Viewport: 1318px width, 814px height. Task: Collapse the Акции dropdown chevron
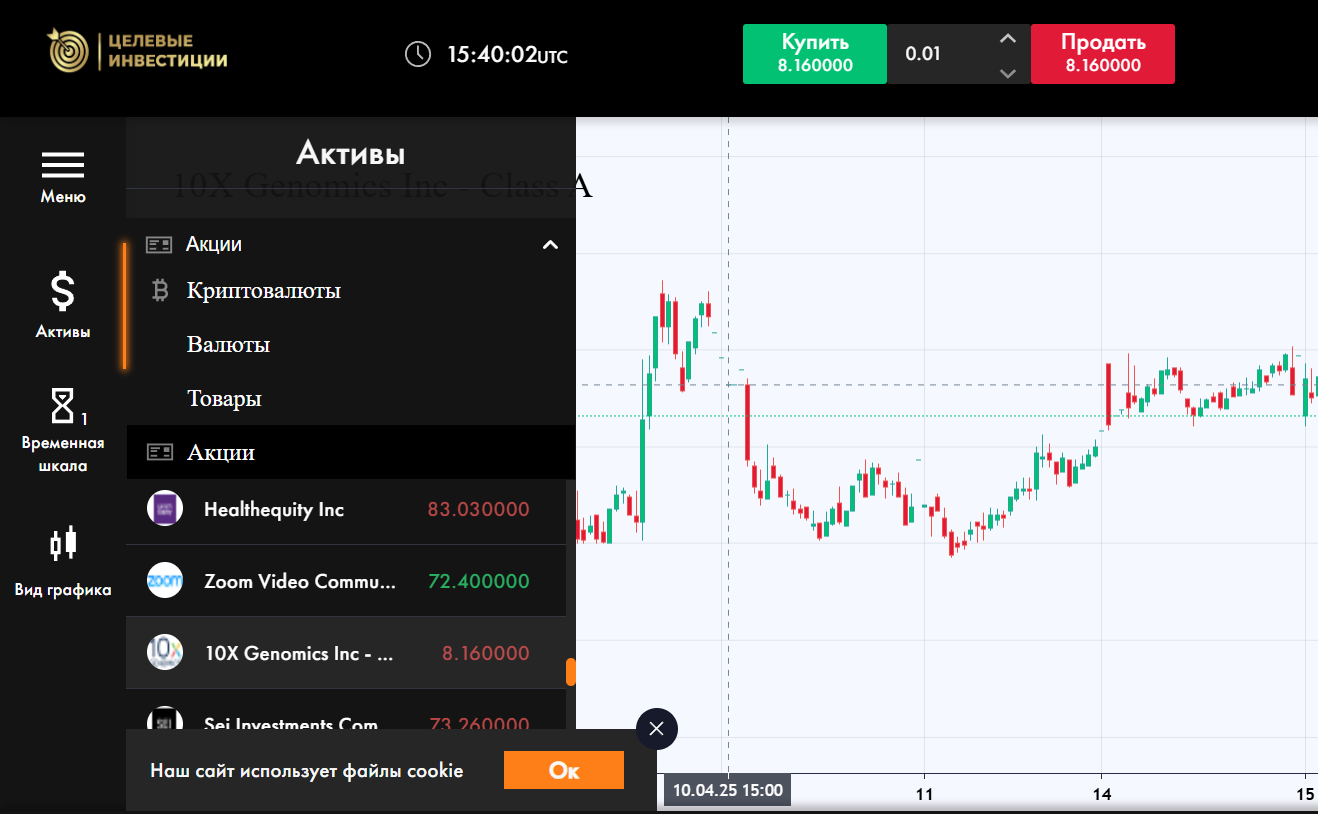pyautogui.click(x=550, y=244)
